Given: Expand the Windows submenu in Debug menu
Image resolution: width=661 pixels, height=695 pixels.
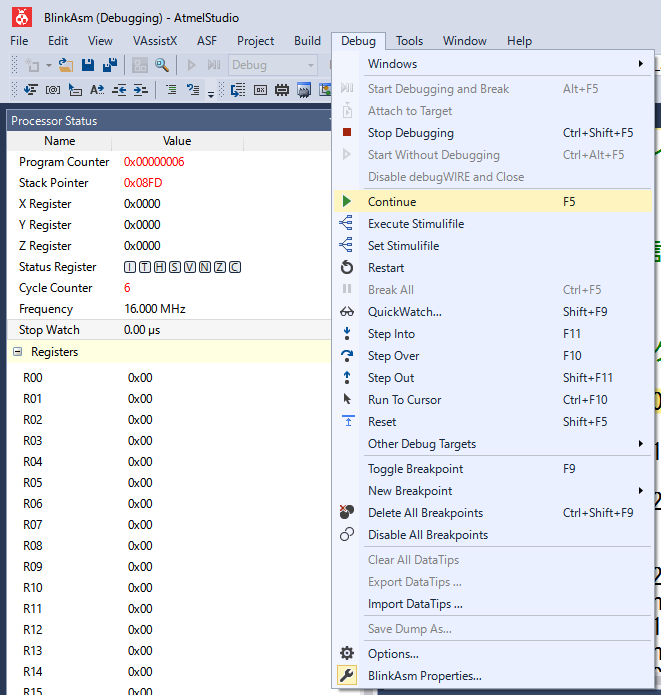Looking at the screenshot, I should 493,64.
